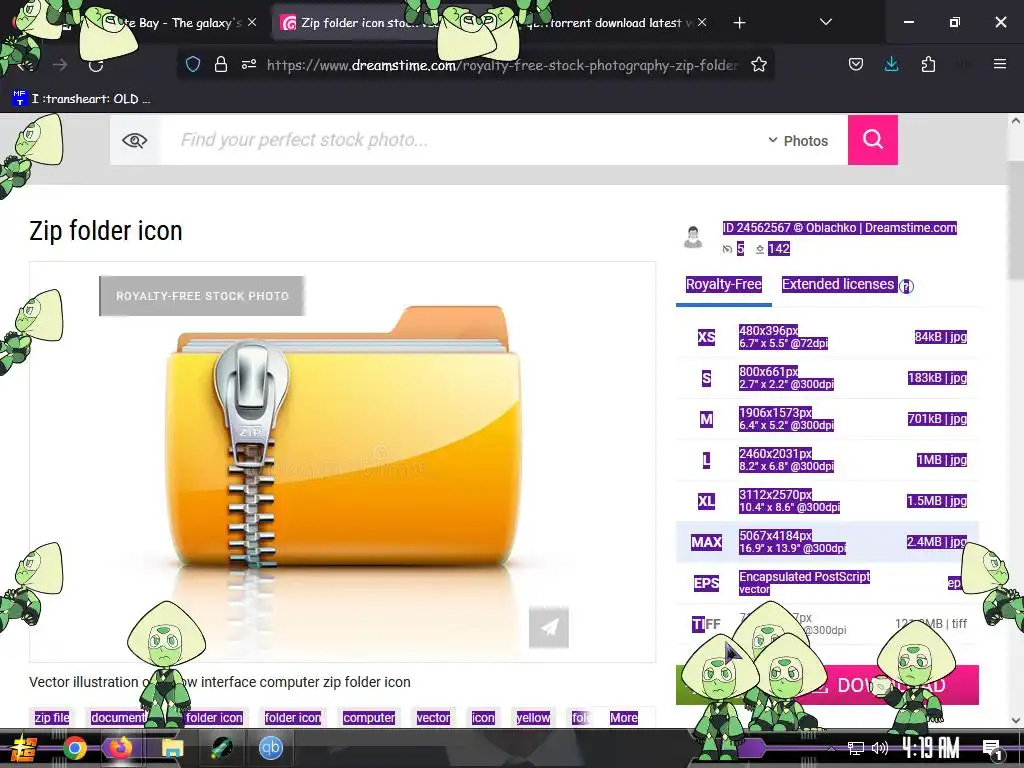Click the tracking protection shield icon
The height and width of the screenshot is (768, 1024).
193,65
